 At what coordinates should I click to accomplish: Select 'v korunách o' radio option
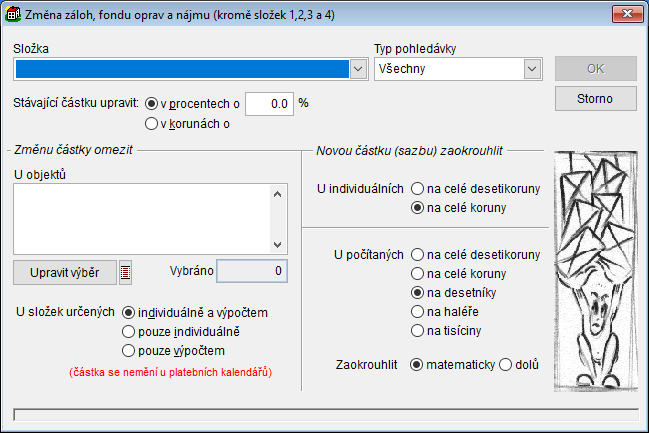coord(152,124)
